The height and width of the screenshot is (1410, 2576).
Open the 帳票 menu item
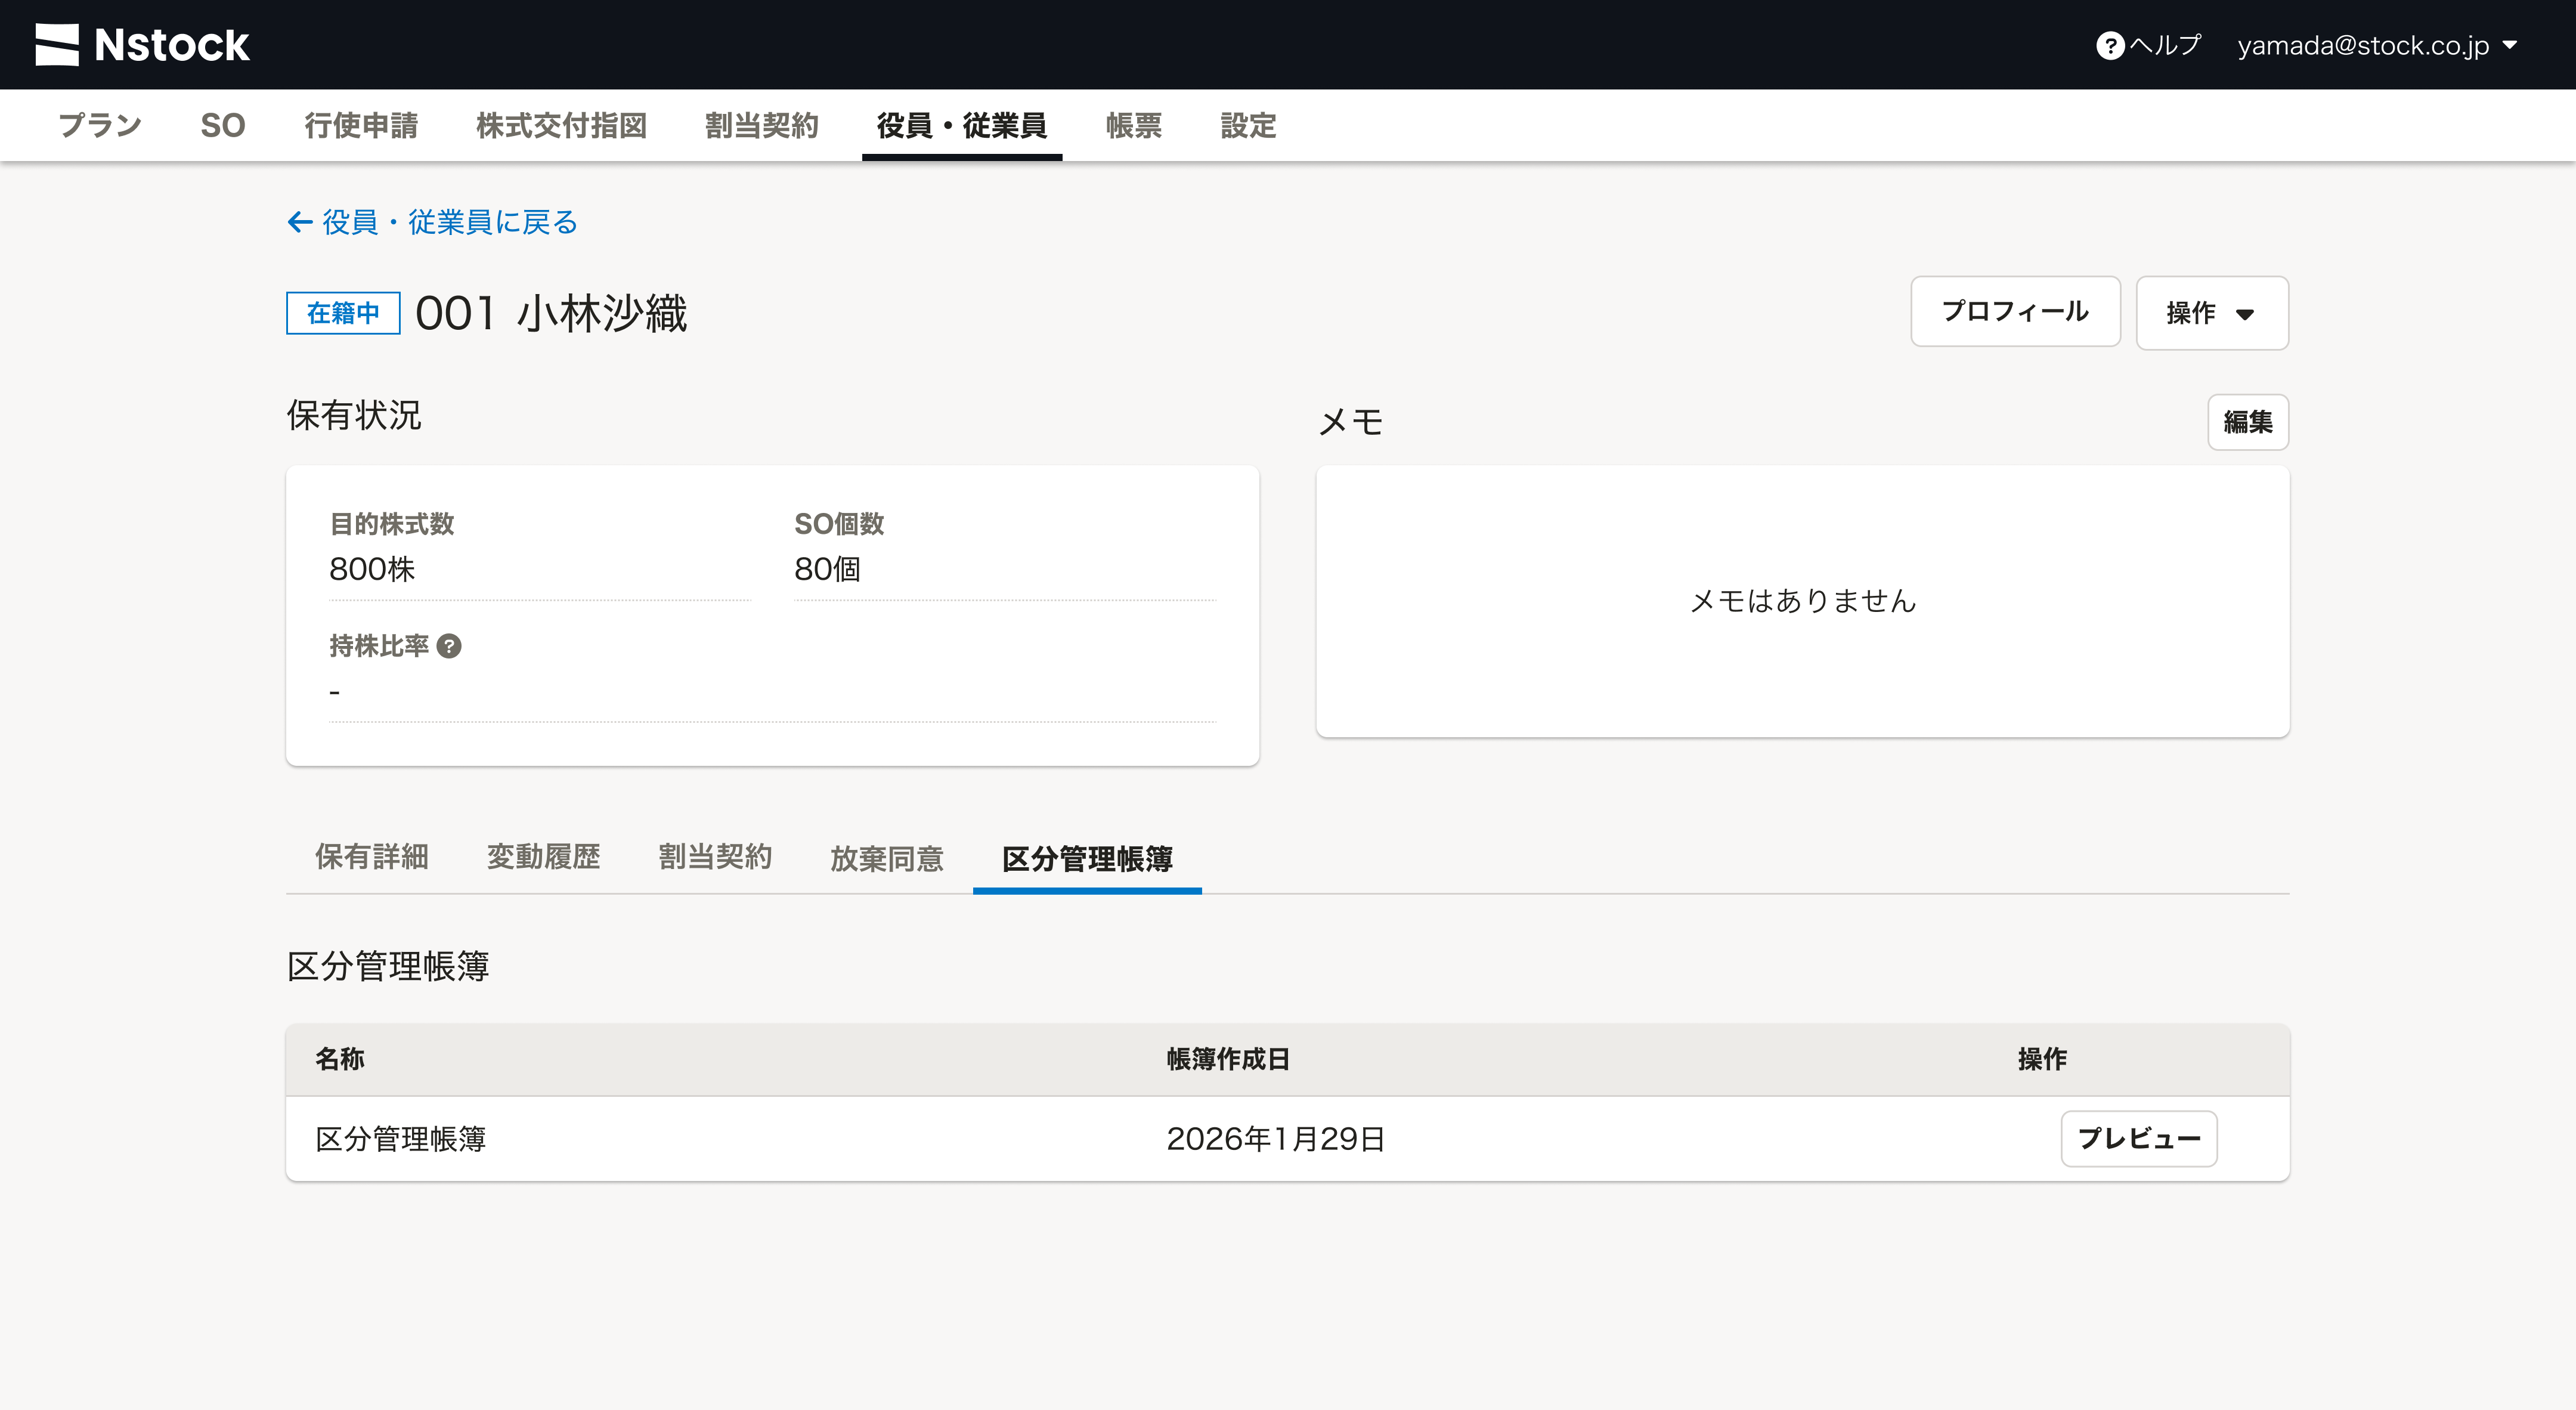click(1133, 126)
